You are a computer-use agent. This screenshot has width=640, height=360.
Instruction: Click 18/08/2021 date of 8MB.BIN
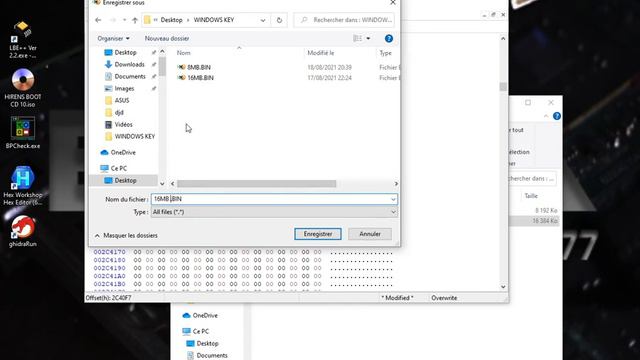tap(329, 67)
